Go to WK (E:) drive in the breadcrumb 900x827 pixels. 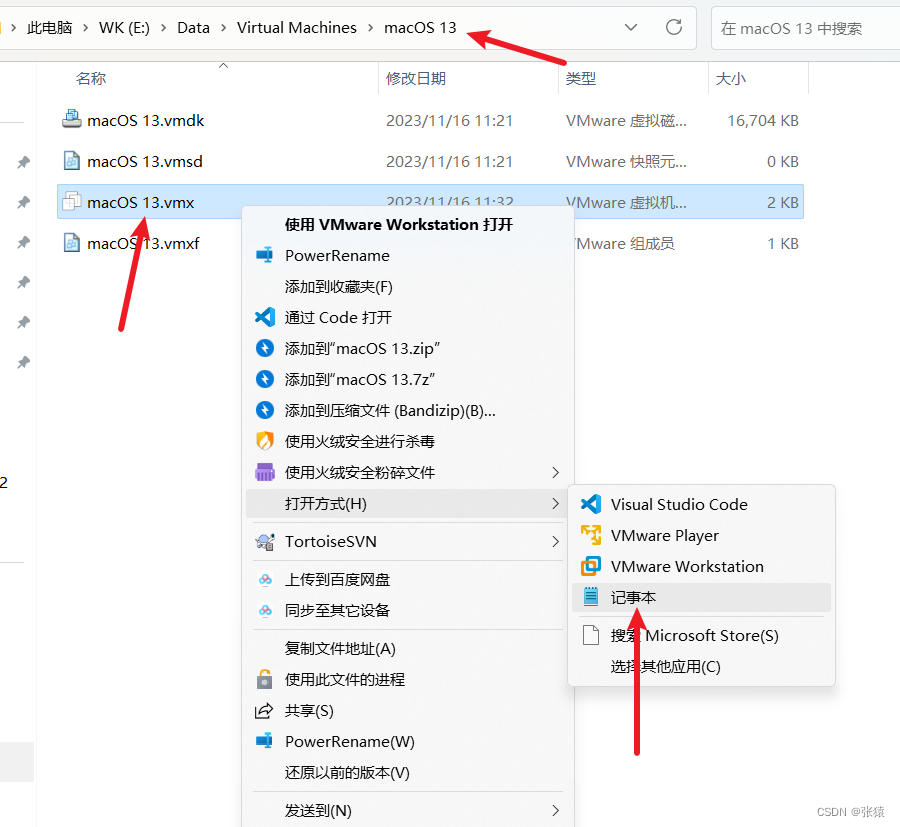124,28
